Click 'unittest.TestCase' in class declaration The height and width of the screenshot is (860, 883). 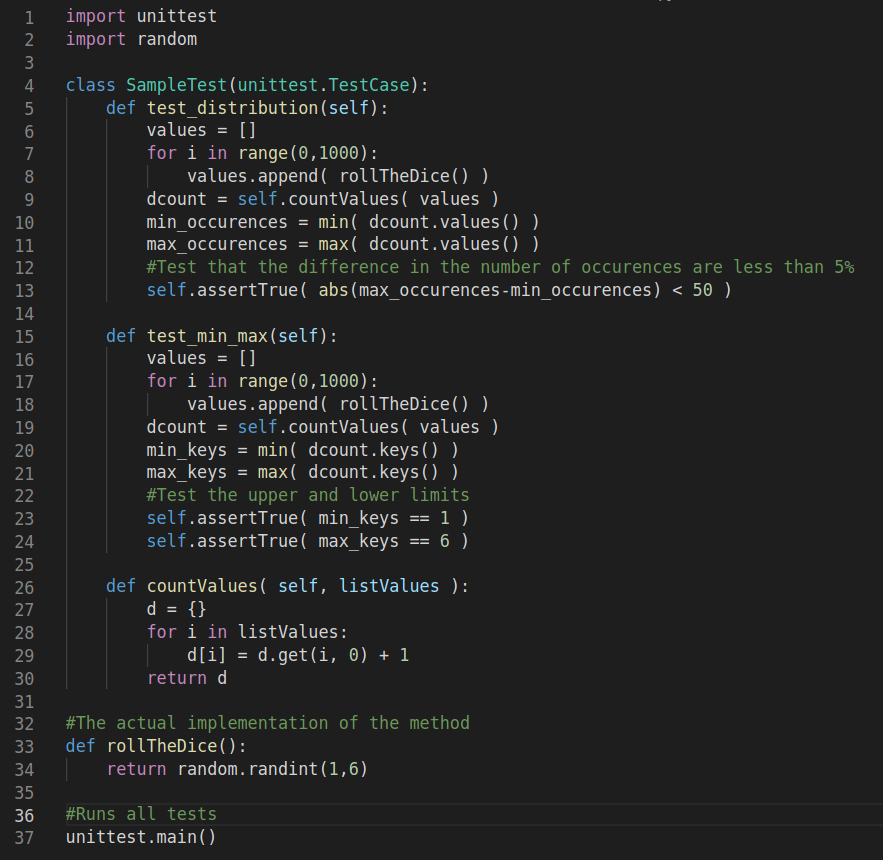(x=324, y=85)
